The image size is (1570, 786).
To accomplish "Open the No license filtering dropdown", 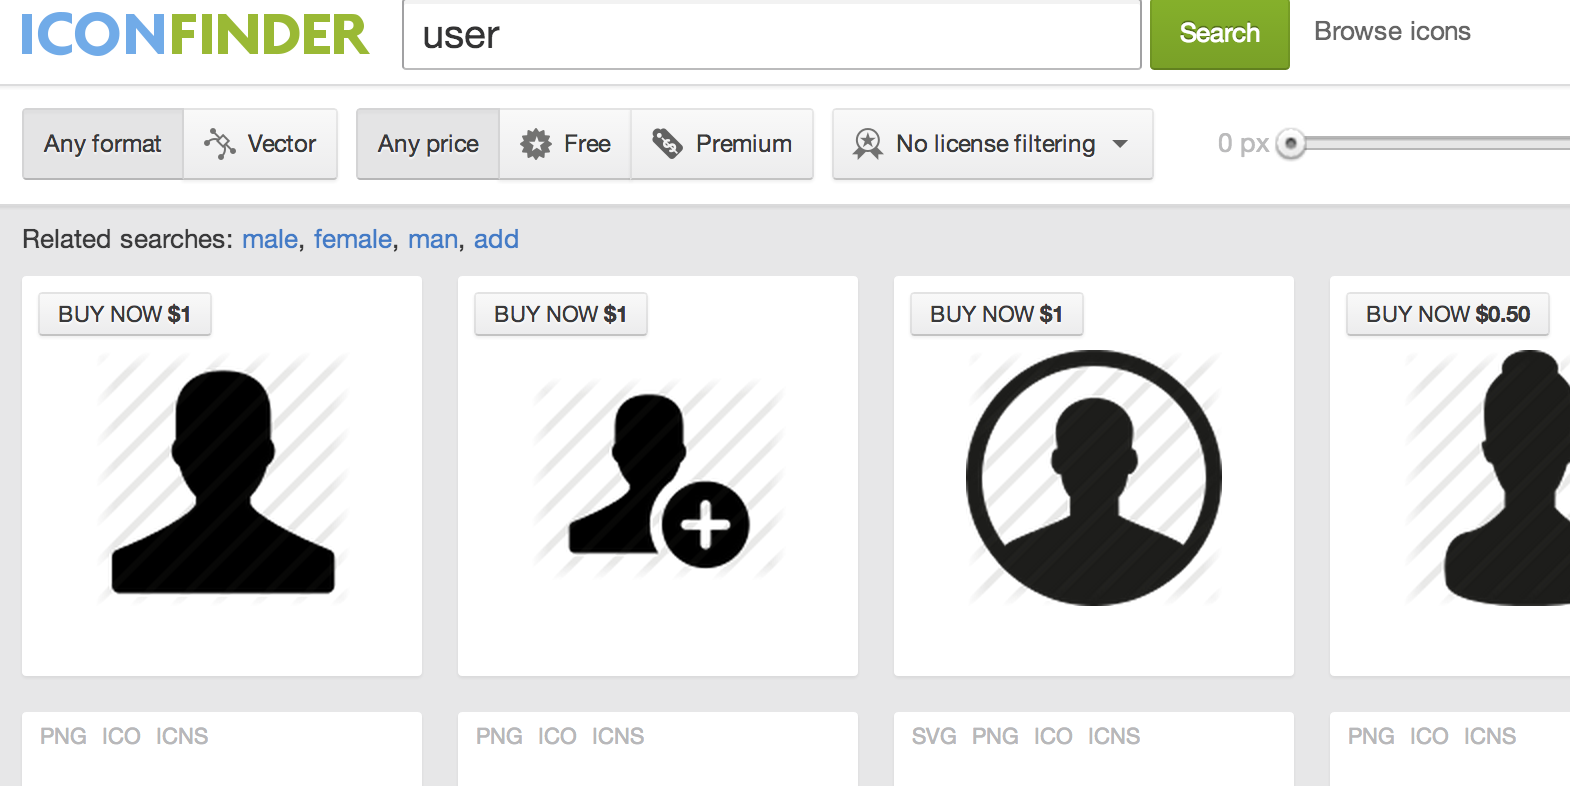I will click(x=991, y=143).
